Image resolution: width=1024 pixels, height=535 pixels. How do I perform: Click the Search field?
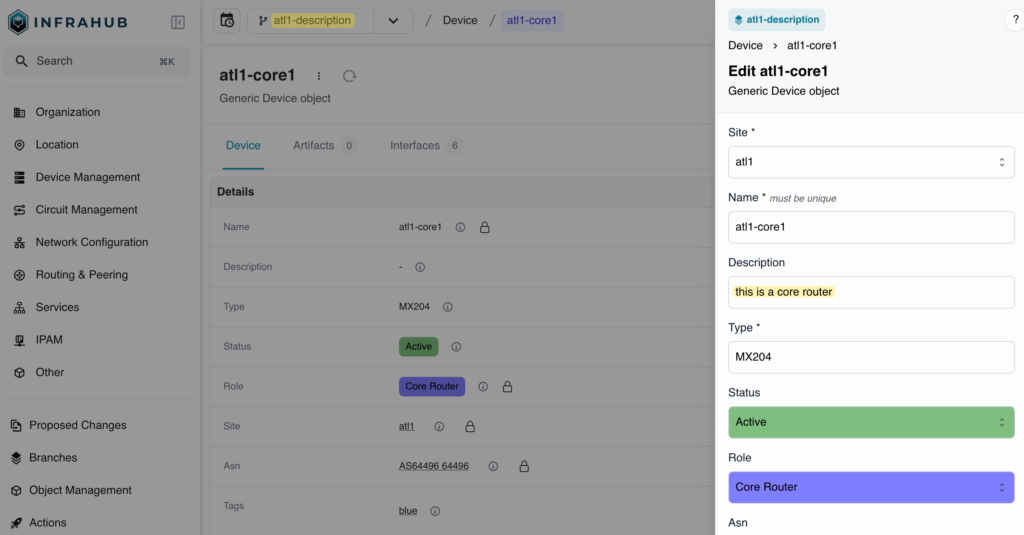coord(97,61)
